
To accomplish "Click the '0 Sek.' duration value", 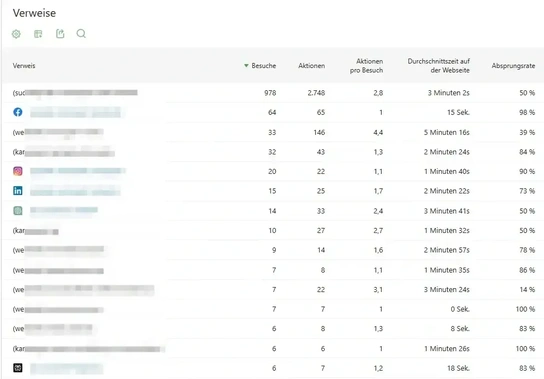I will point(460,309).
